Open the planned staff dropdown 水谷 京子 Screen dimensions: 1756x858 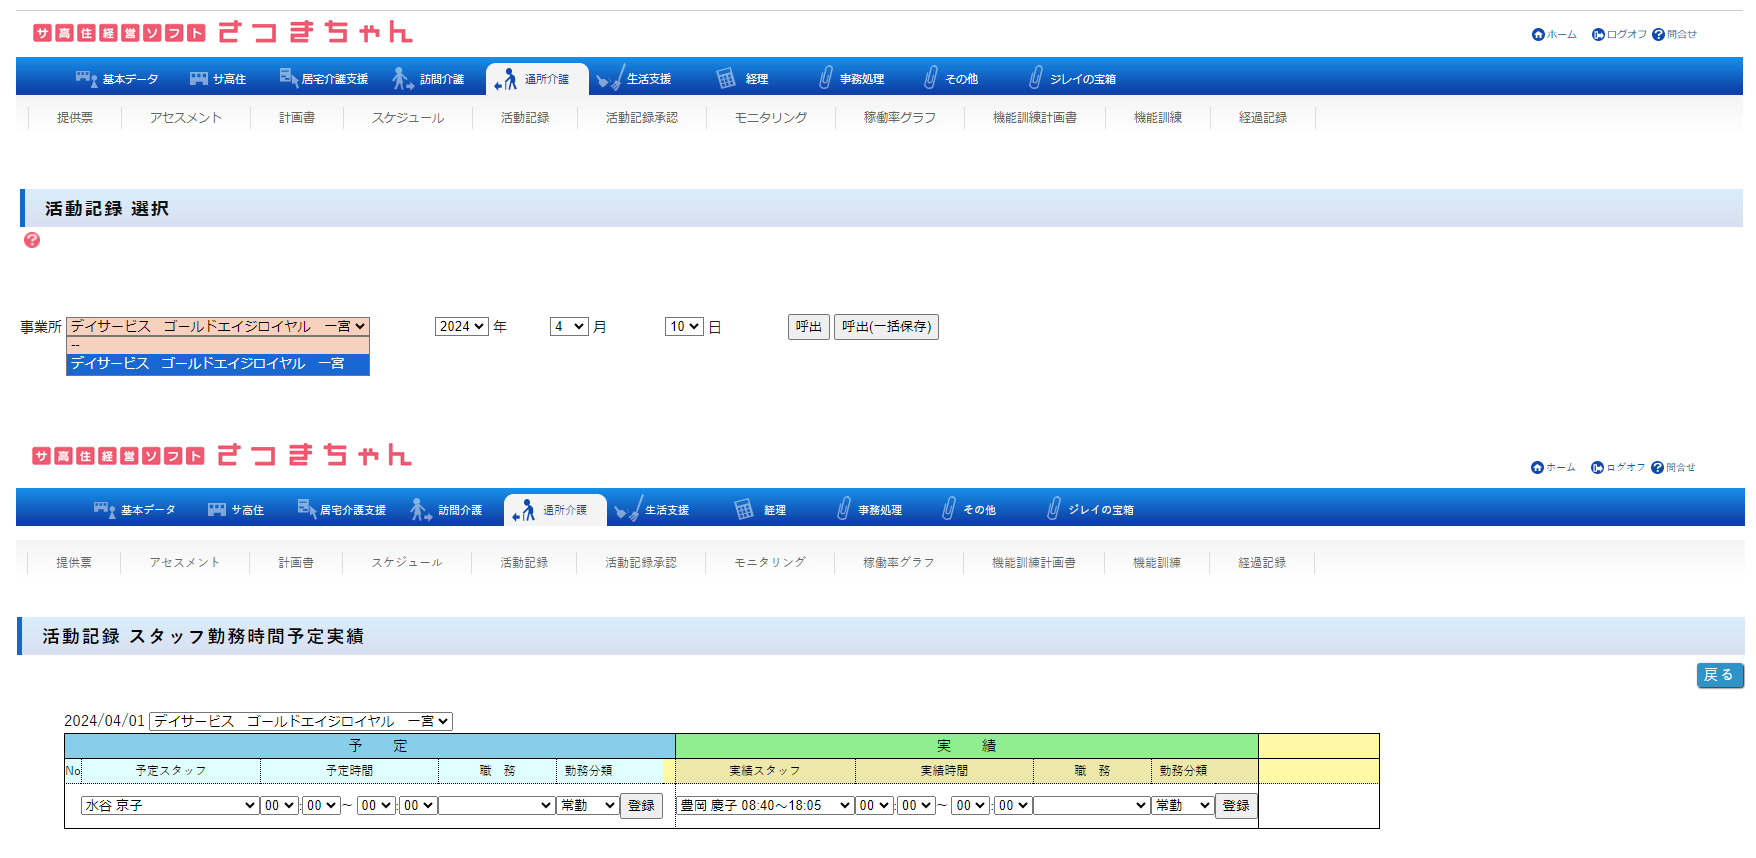[170, 806]
